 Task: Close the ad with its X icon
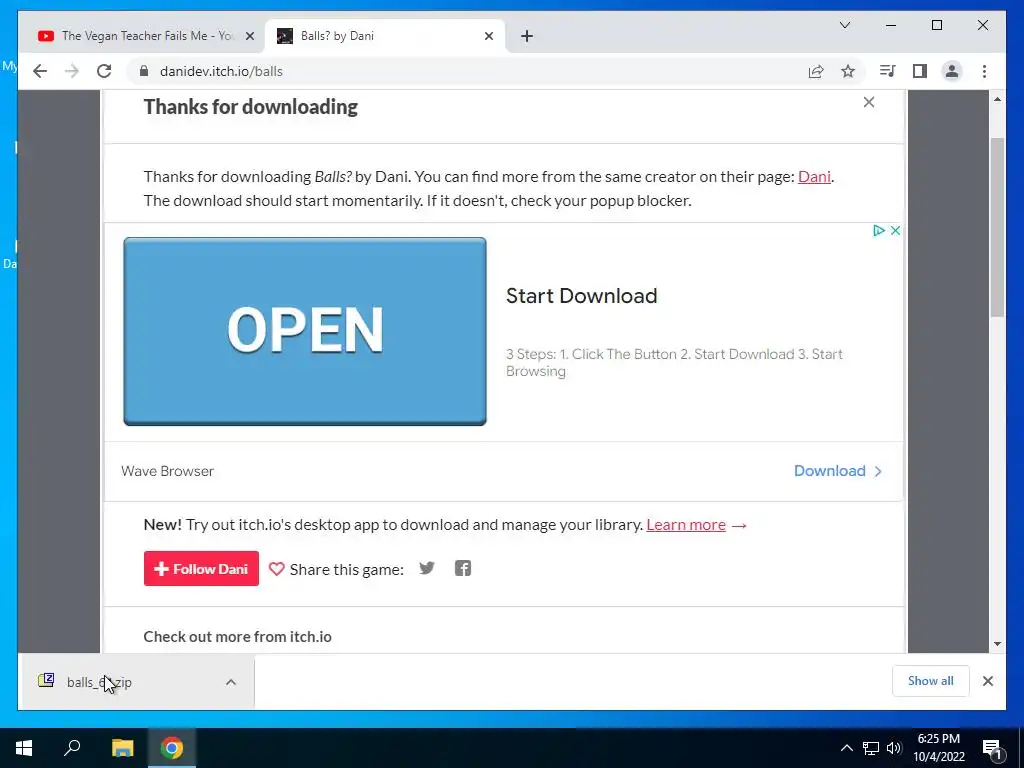(x=895, y=231)
